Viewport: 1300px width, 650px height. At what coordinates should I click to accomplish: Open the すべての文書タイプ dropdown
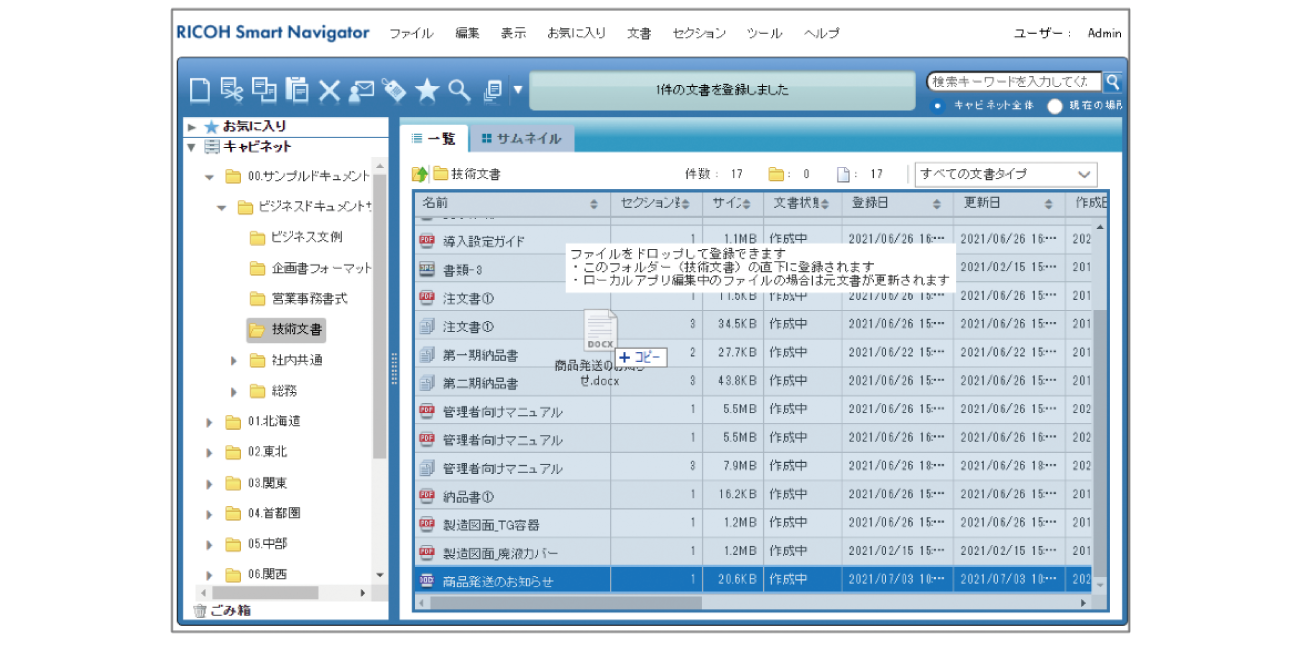[x=1005, y=174]
